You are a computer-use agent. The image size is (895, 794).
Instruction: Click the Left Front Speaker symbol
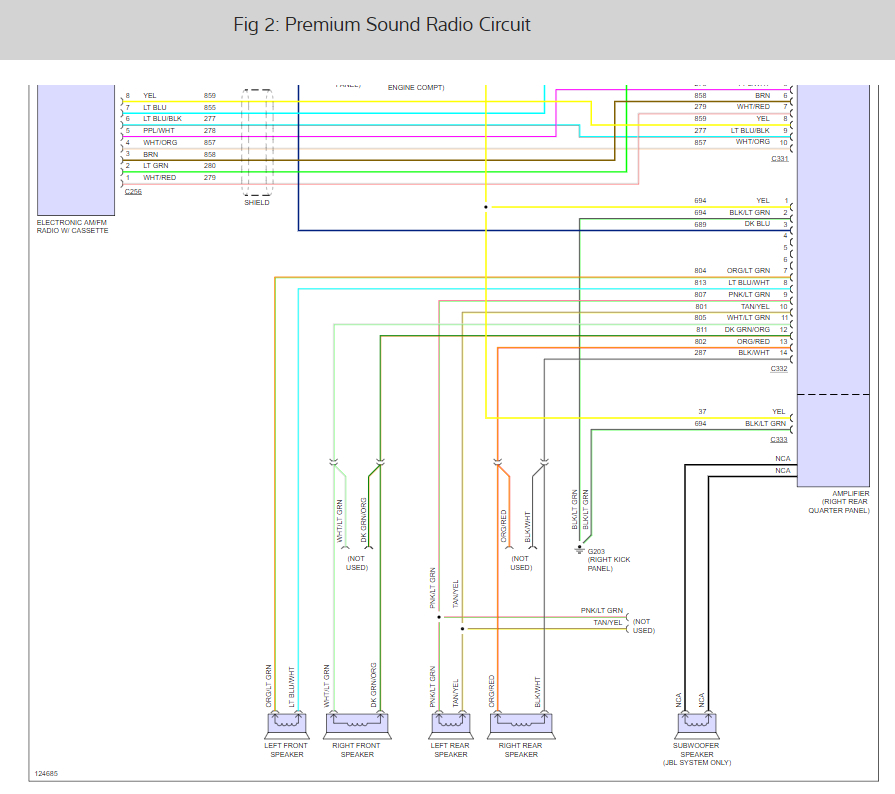[x=287, y=726]
